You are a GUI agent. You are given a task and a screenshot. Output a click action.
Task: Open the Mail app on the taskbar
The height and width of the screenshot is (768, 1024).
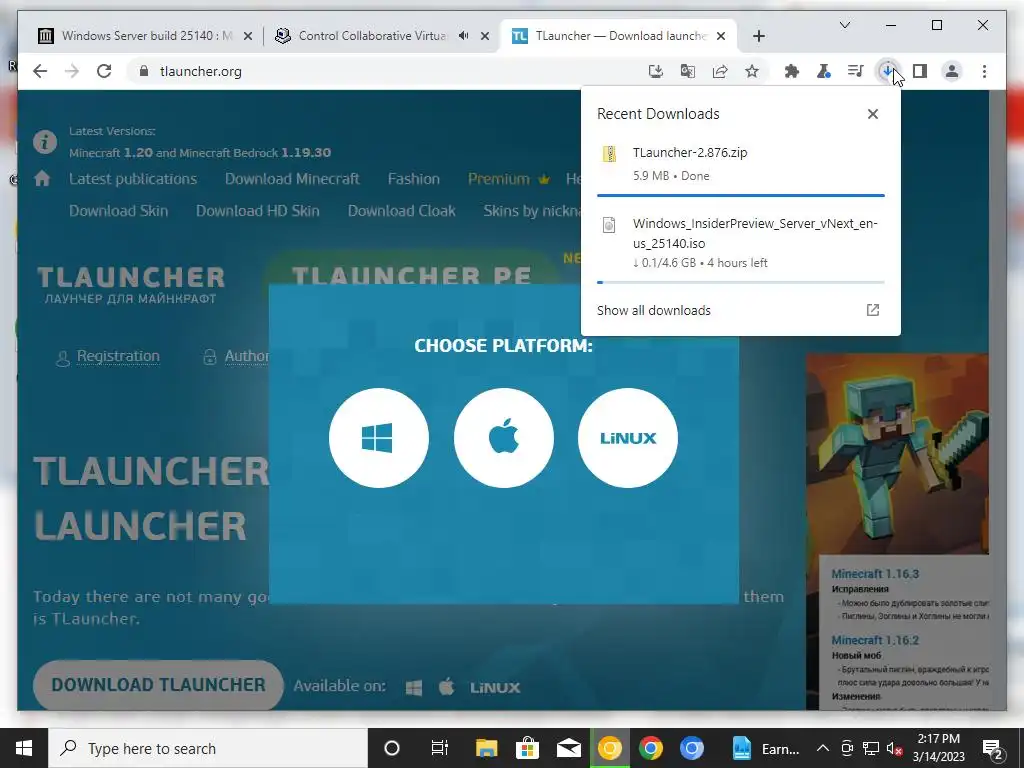pyautogui.click(x=569, y=748)
